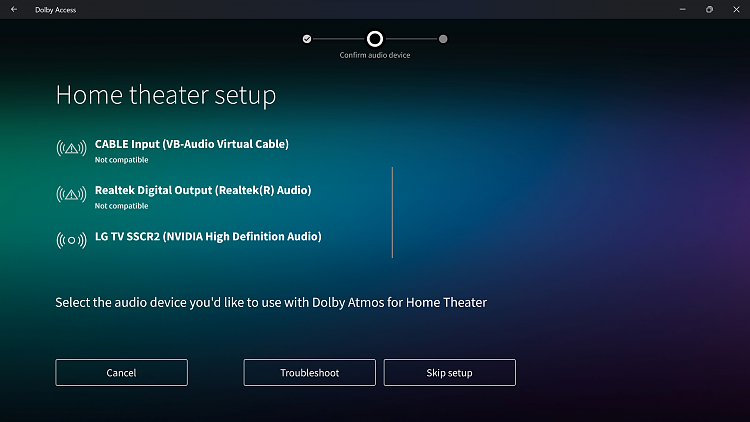Go back using the arrow in title bar
This screenshot has height=422, width=750.
coord(14,9)
